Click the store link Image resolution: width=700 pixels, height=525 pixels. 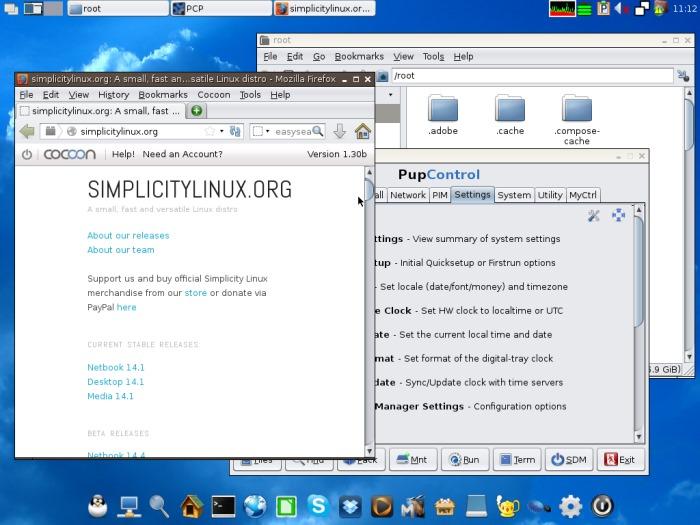tap(196, 293)
